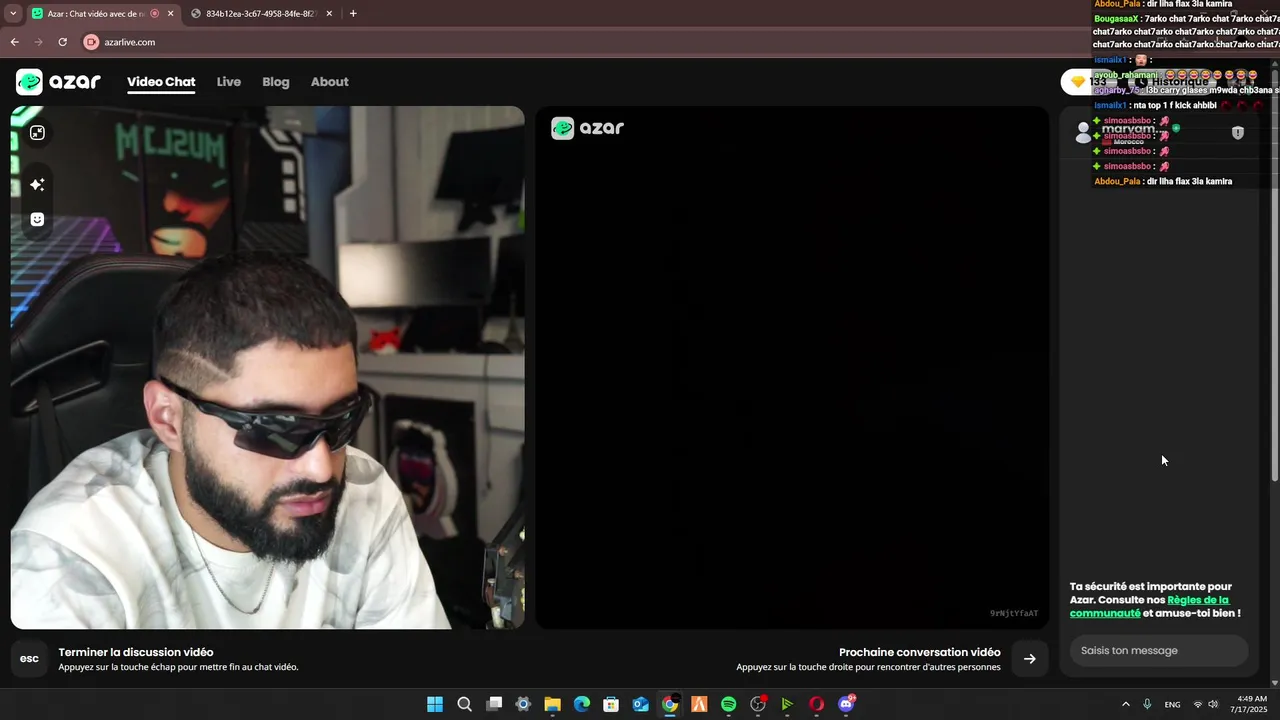Click the ENG language indicator

tap(1172, 704)
